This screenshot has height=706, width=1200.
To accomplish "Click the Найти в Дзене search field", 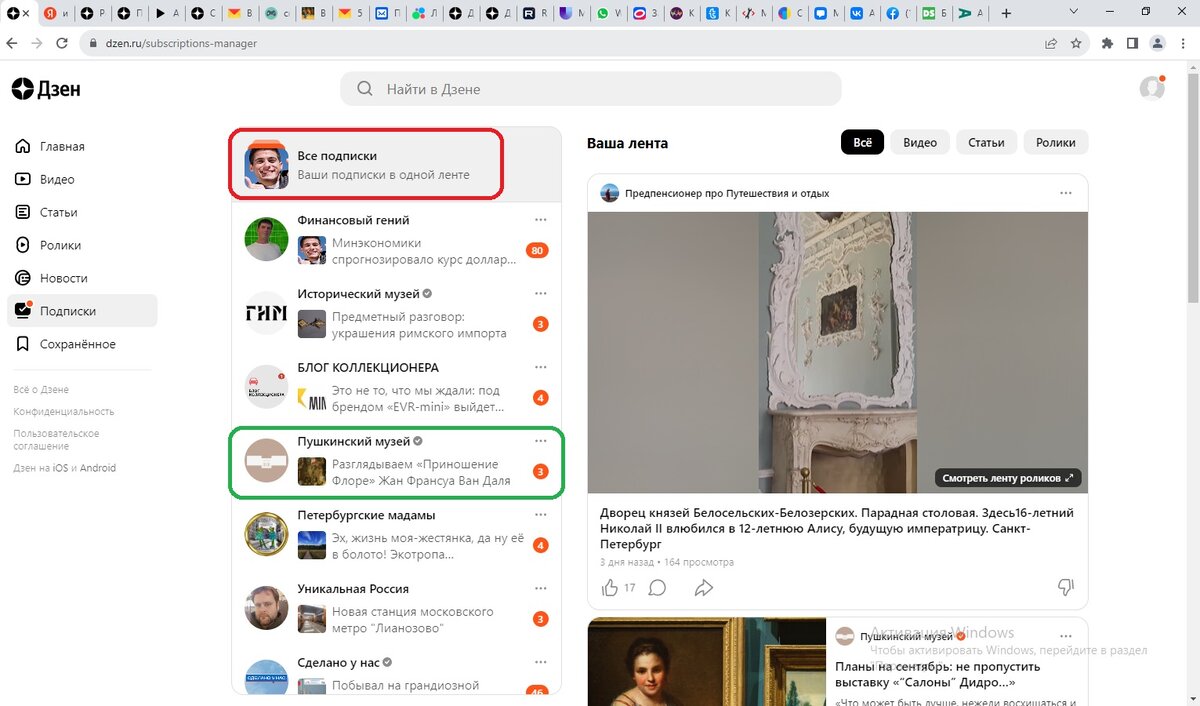I will (590, 89).
